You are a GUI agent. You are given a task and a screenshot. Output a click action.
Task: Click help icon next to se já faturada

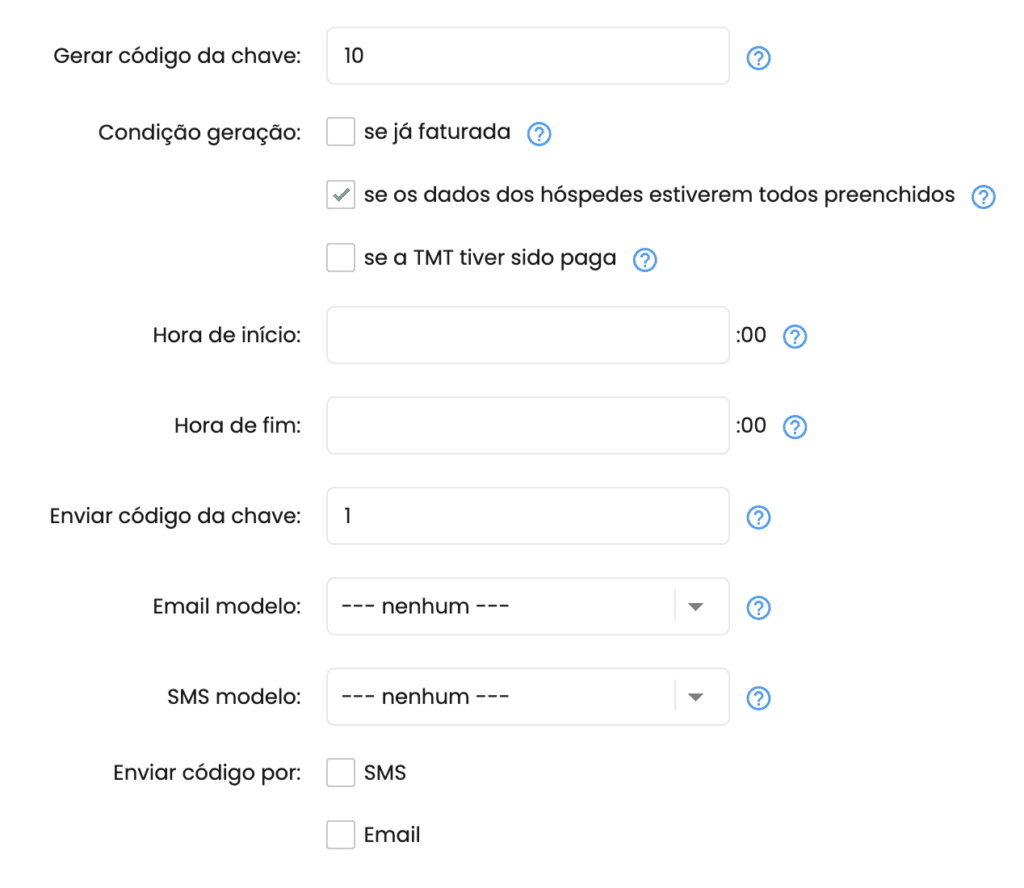pyautogui.click(x=539, y=134)
